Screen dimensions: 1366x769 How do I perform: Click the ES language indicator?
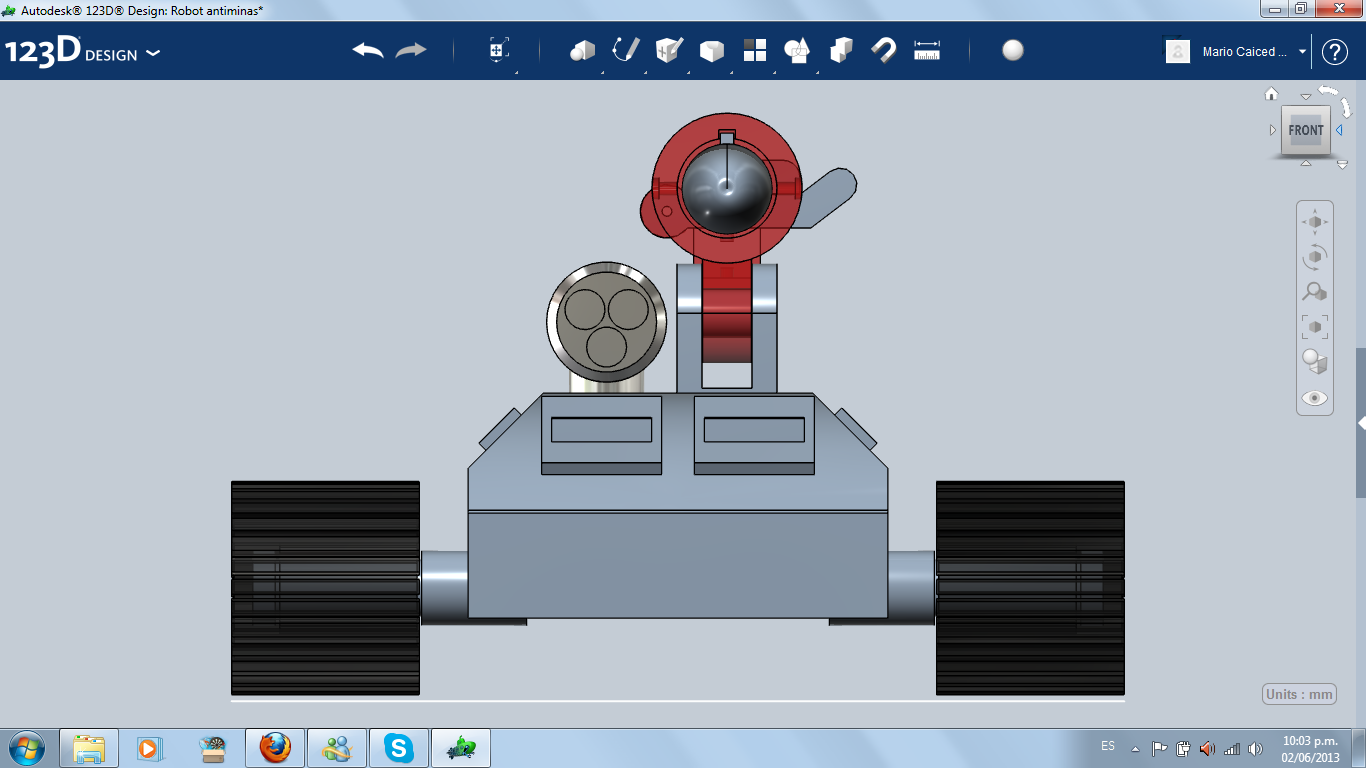coord(1108,746)
